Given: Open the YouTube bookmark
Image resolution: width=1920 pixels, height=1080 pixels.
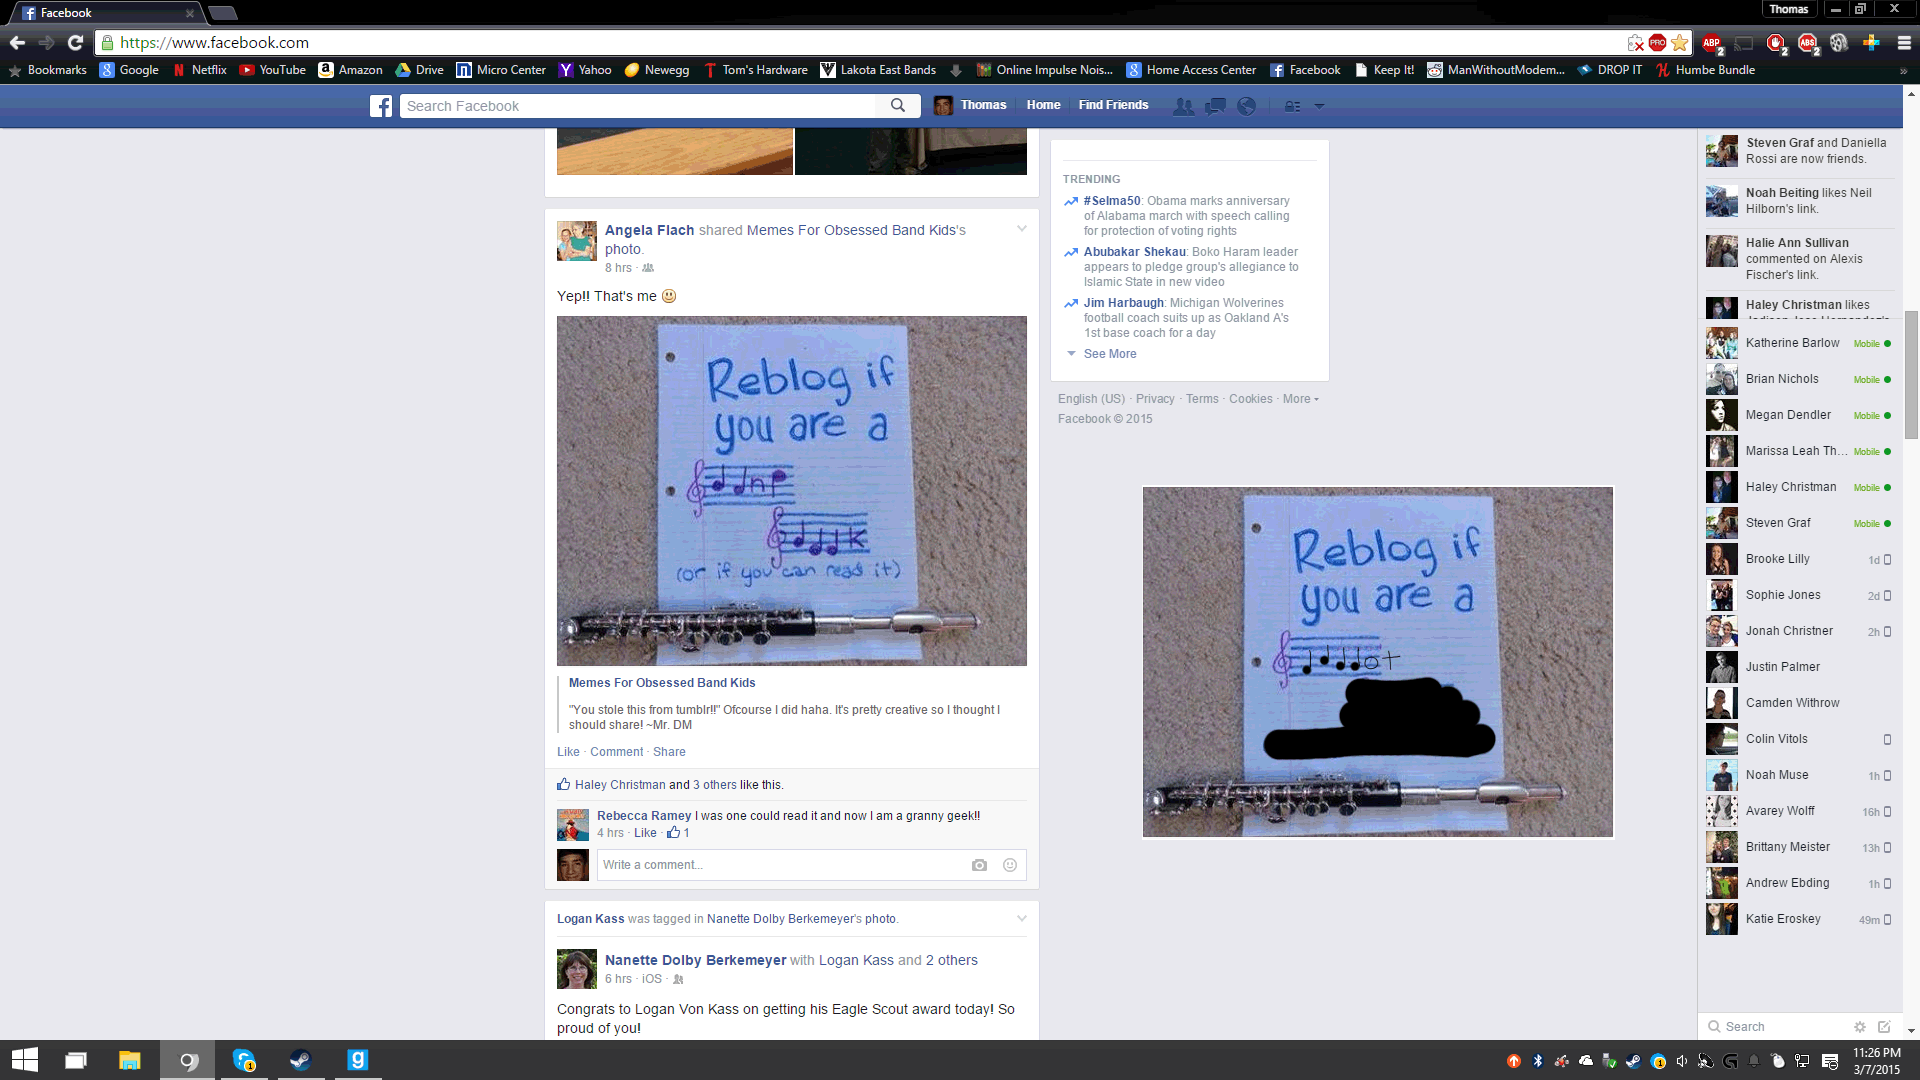Looking at the screenshot, I should pos(272,70).
